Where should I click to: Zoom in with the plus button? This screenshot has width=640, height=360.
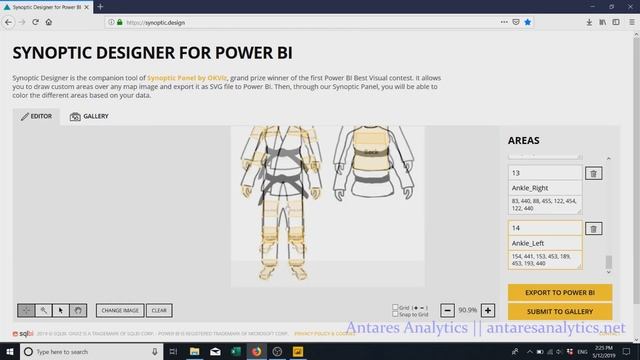[x=488, y=310]
